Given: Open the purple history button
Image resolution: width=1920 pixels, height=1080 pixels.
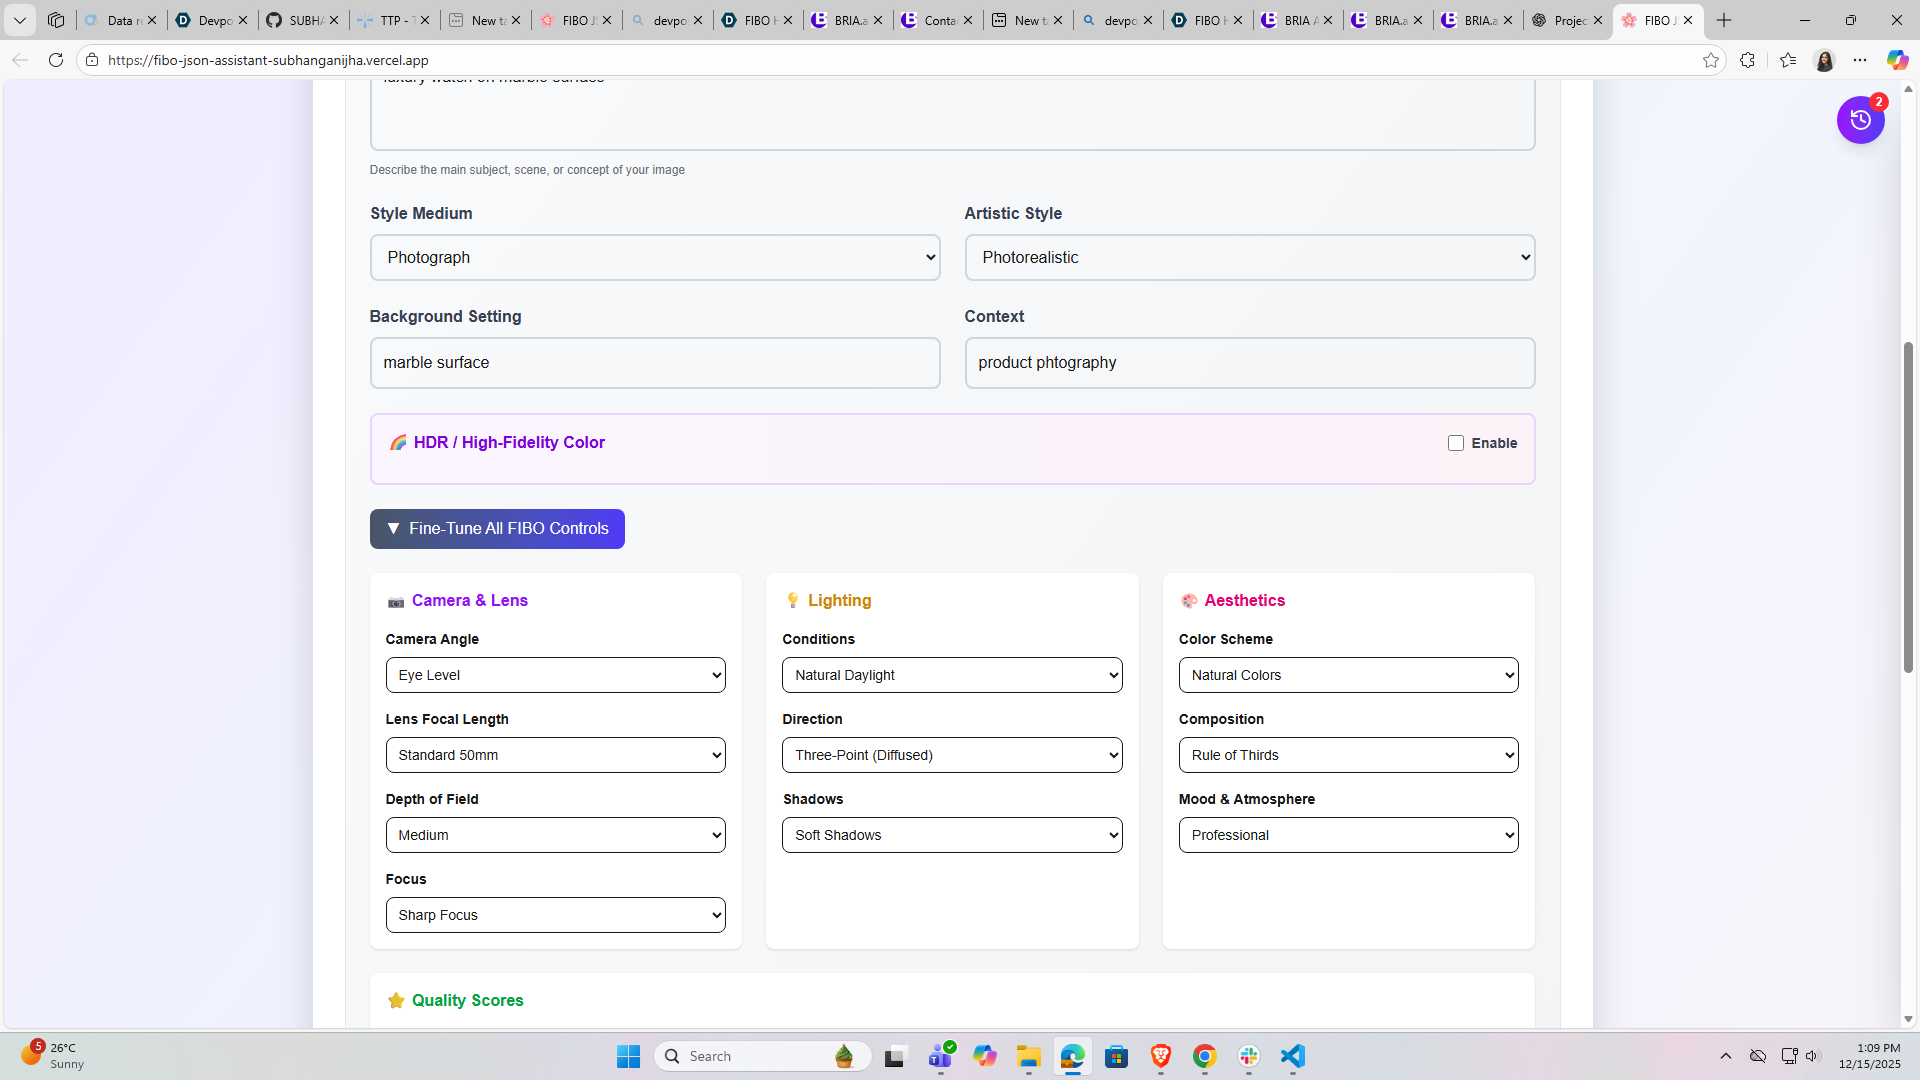Looking at the screenshot, I should tap(1860, 120).
